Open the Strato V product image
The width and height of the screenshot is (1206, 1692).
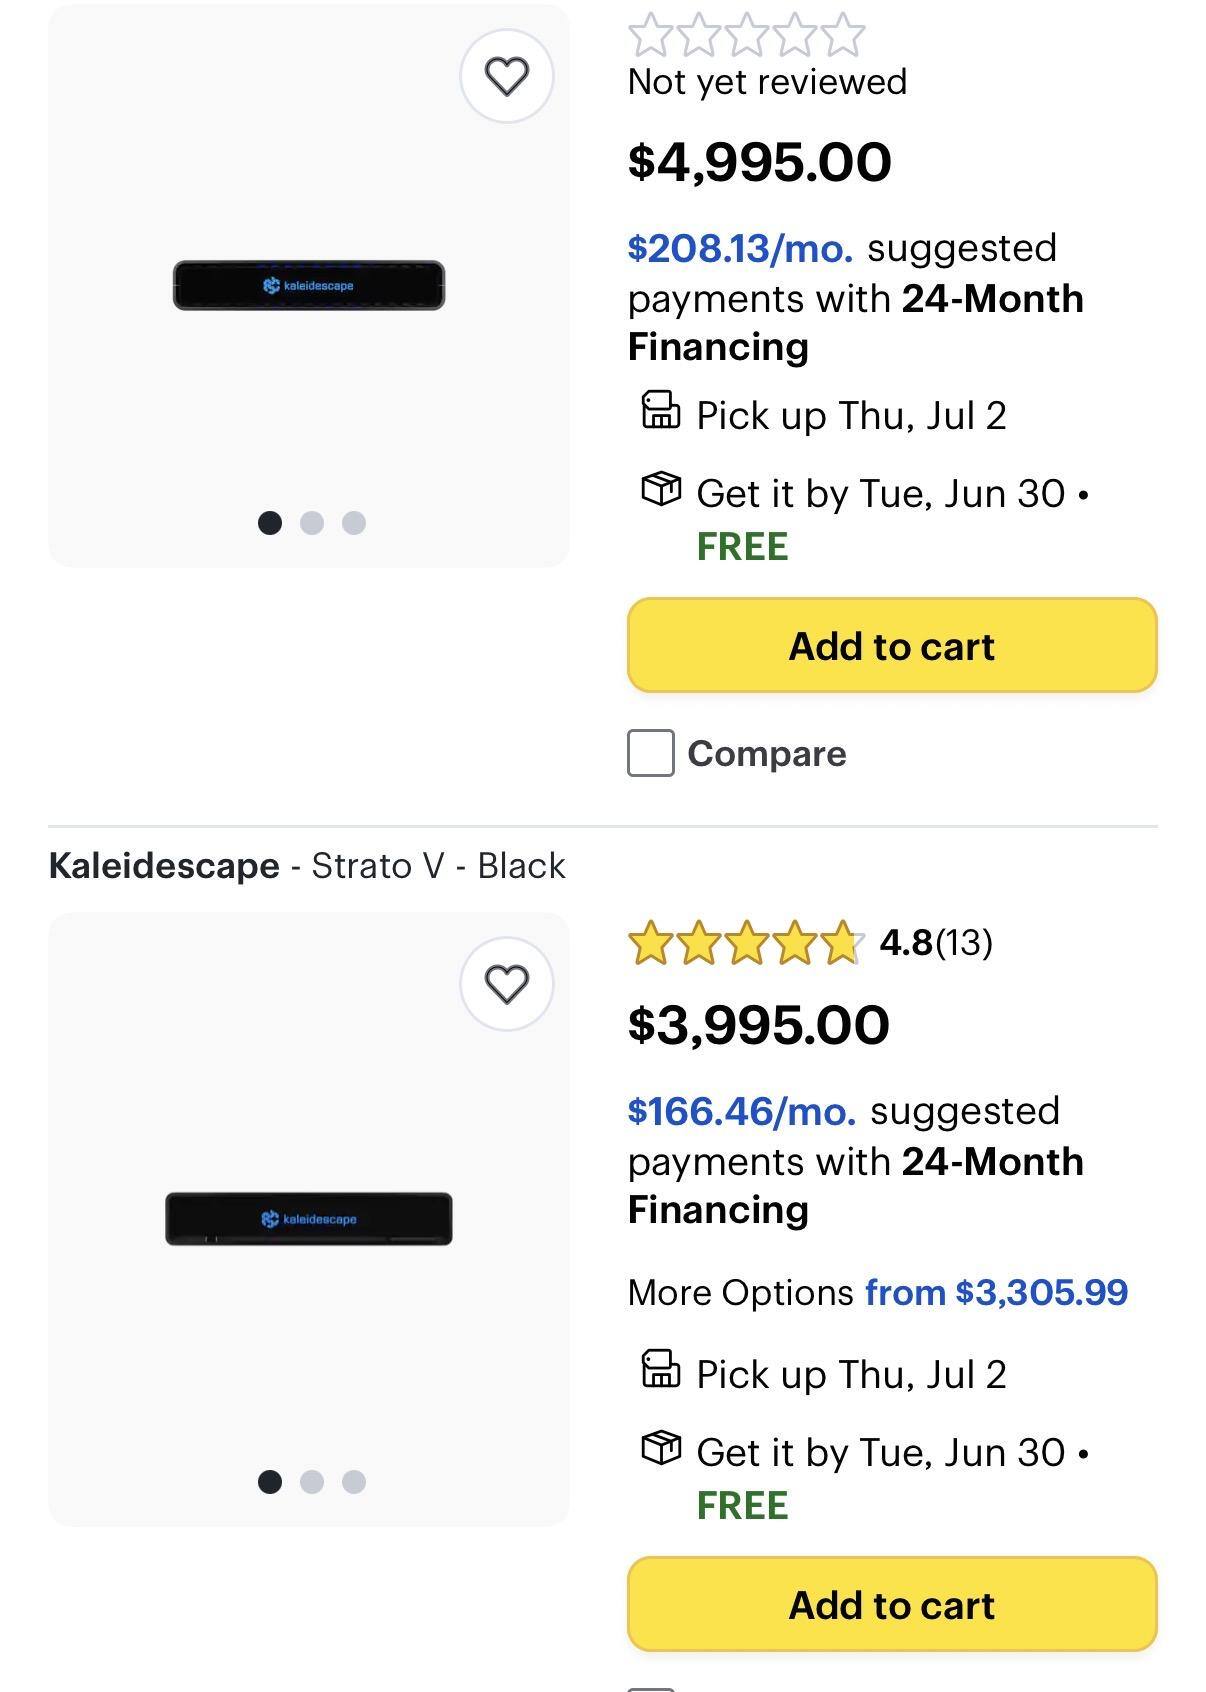point(309,1219)
